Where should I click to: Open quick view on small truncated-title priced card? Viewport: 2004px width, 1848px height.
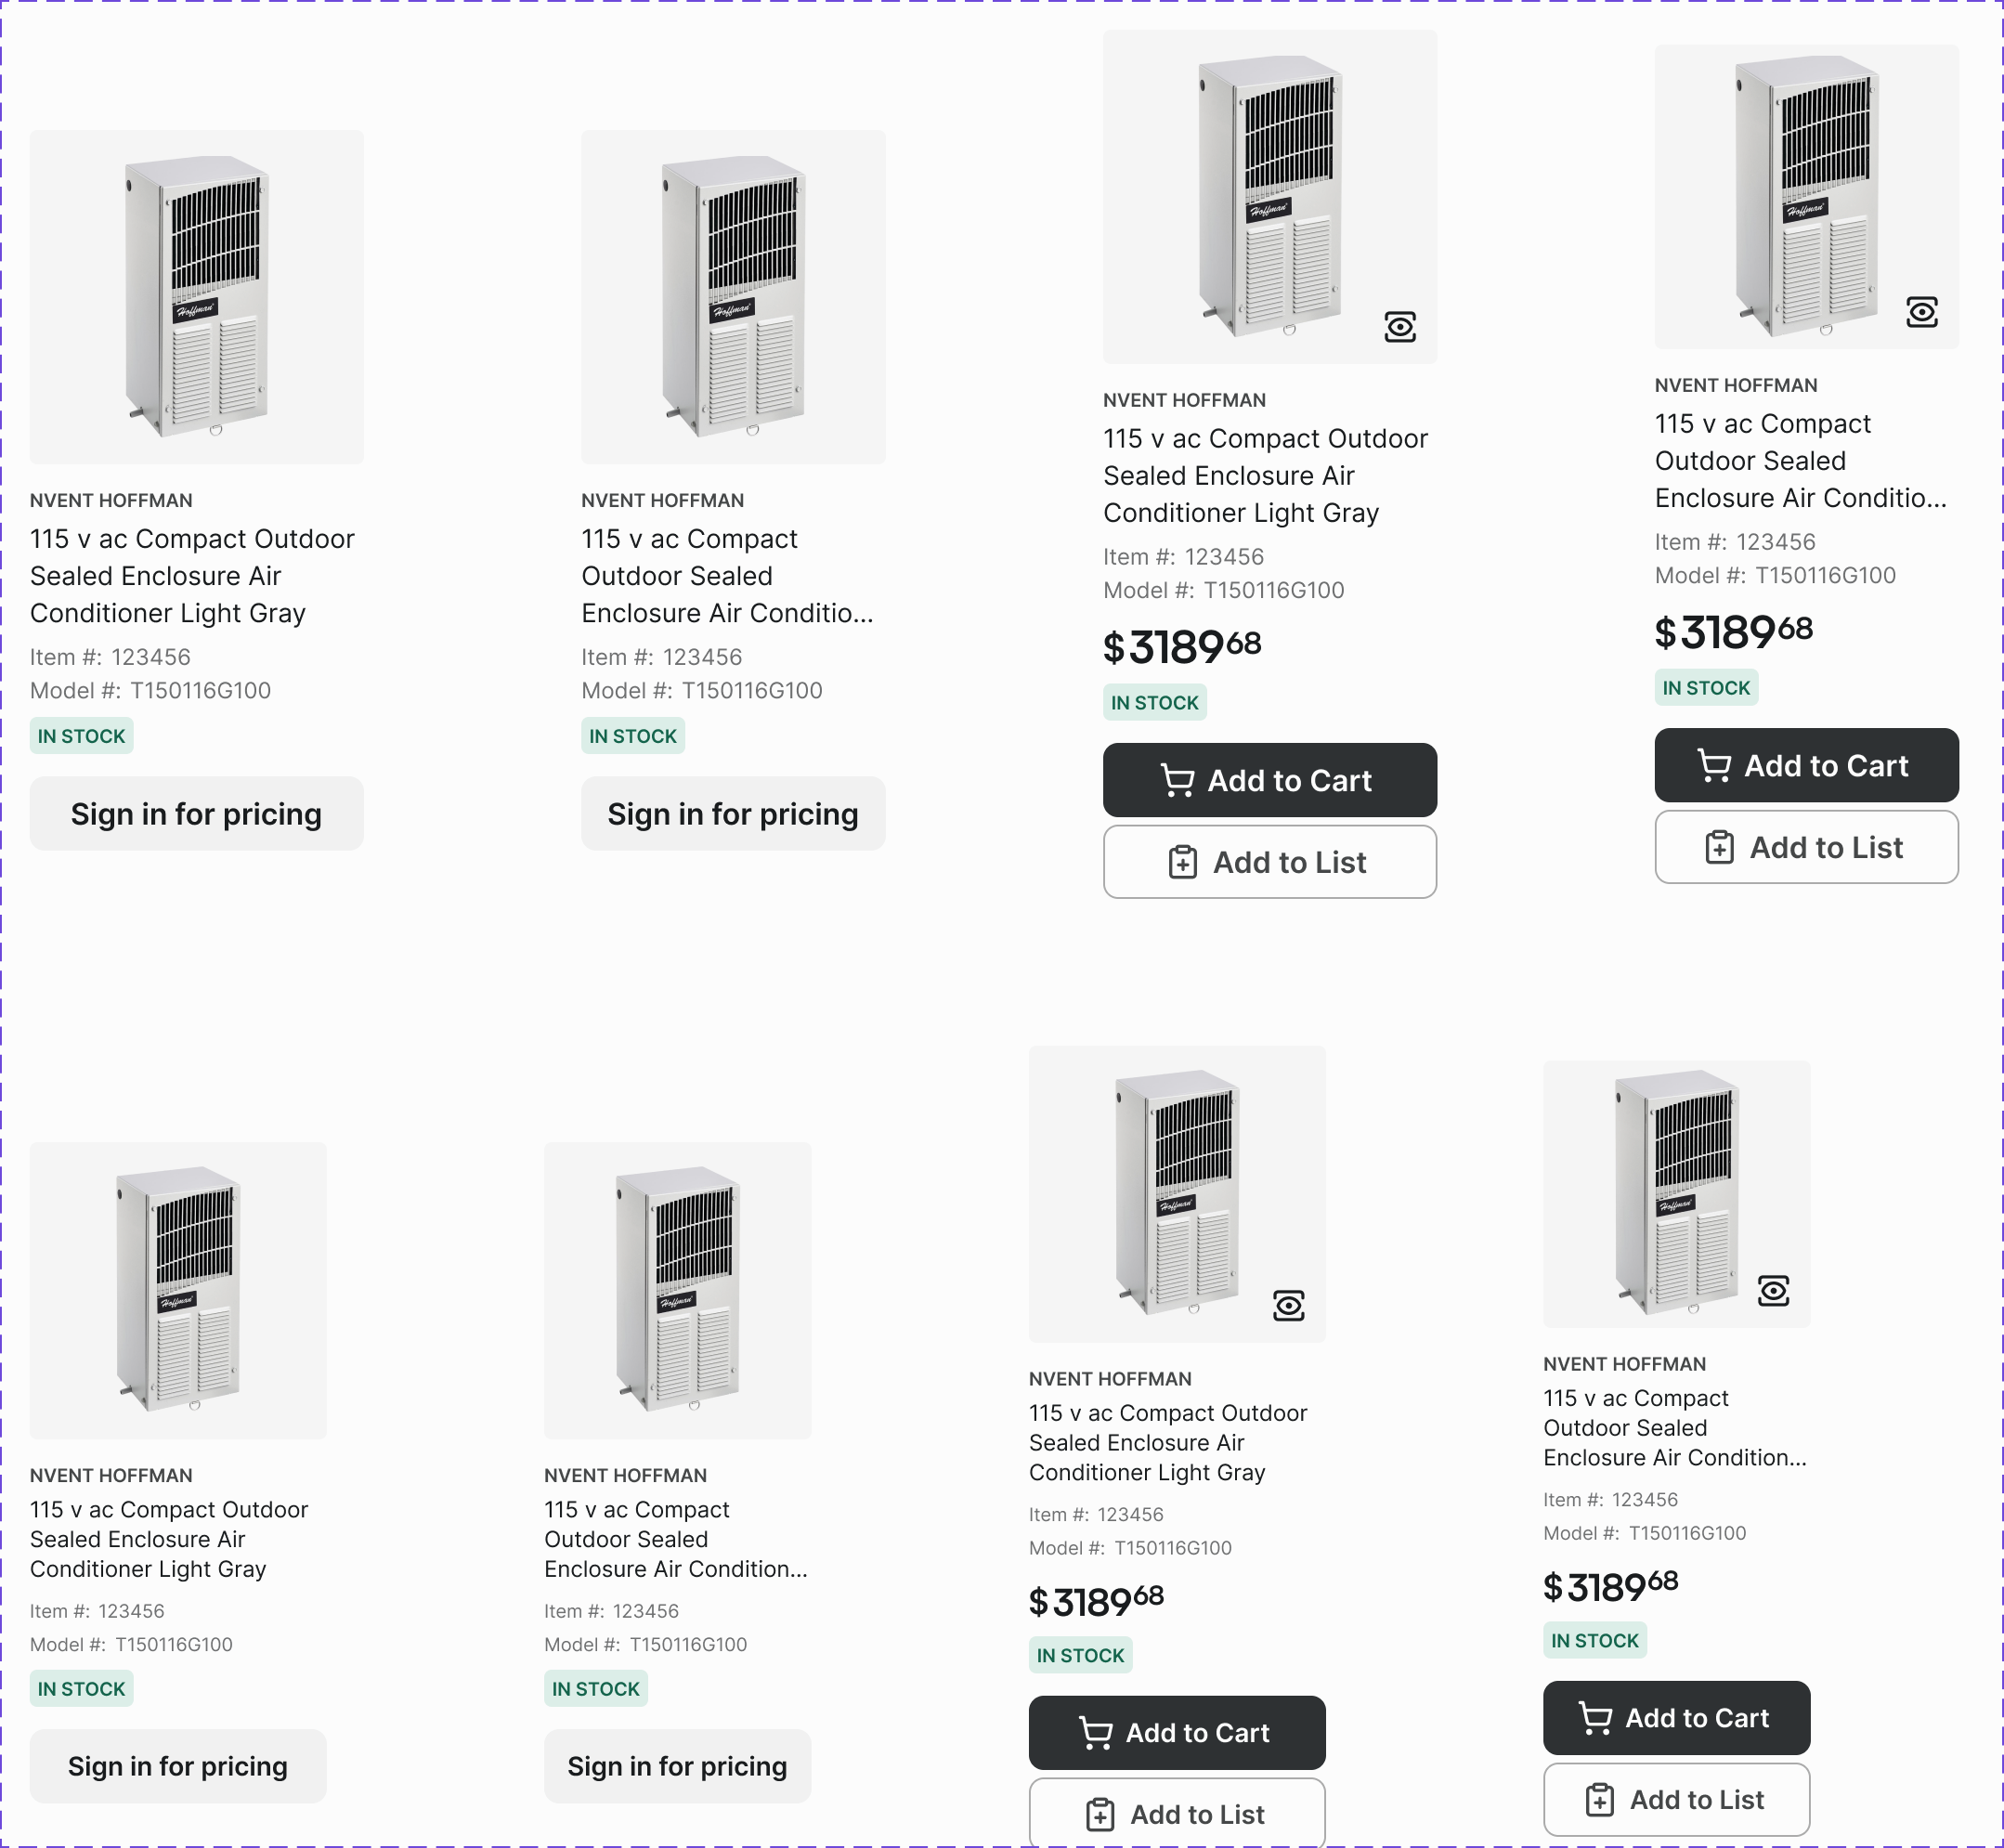[1773, 1291]
